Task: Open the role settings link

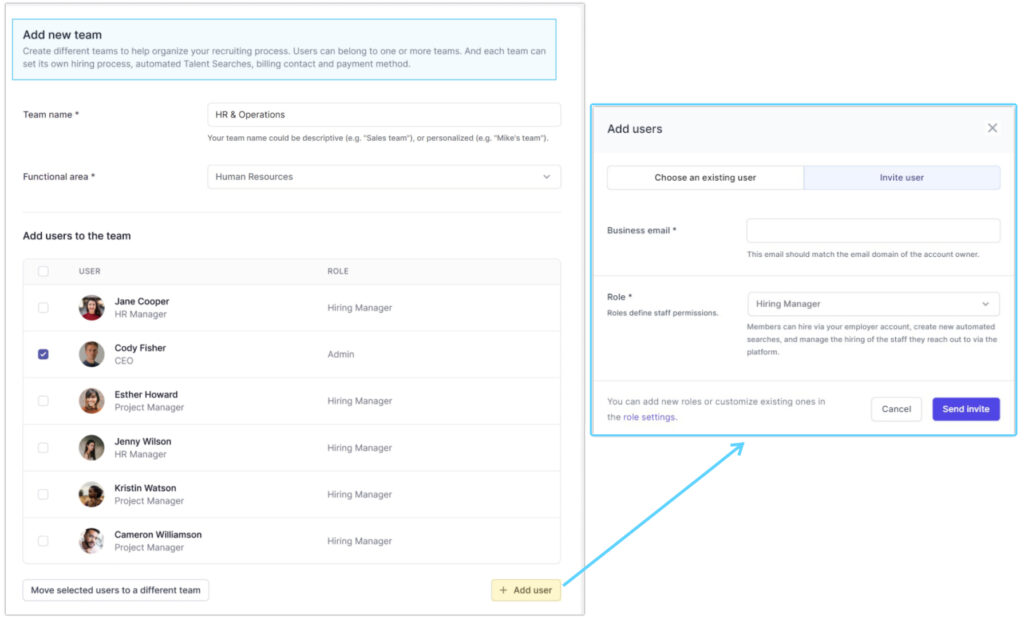Action: point(649,417)
